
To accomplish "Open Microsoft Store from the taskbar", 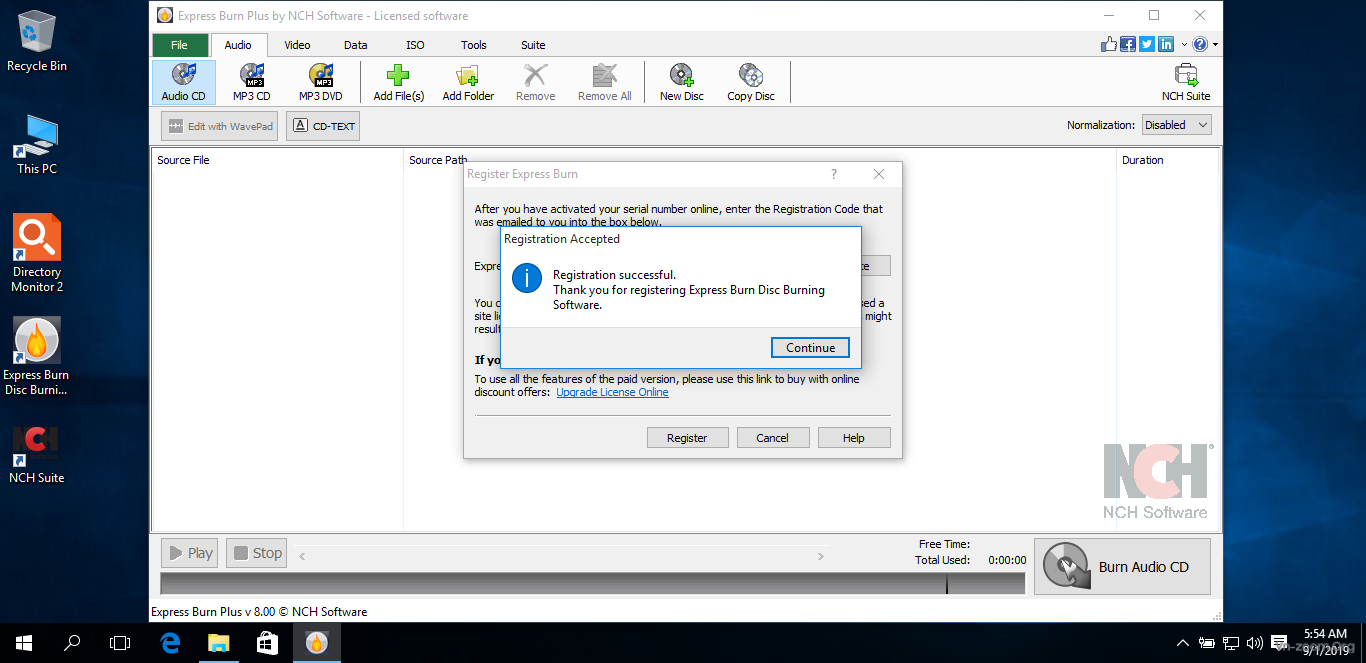I will click(267, 643).
